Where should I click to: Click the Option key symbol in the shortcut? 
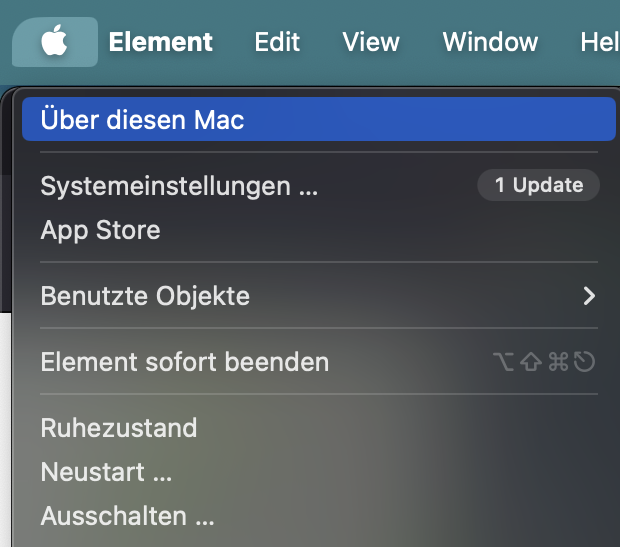point(505,362)
